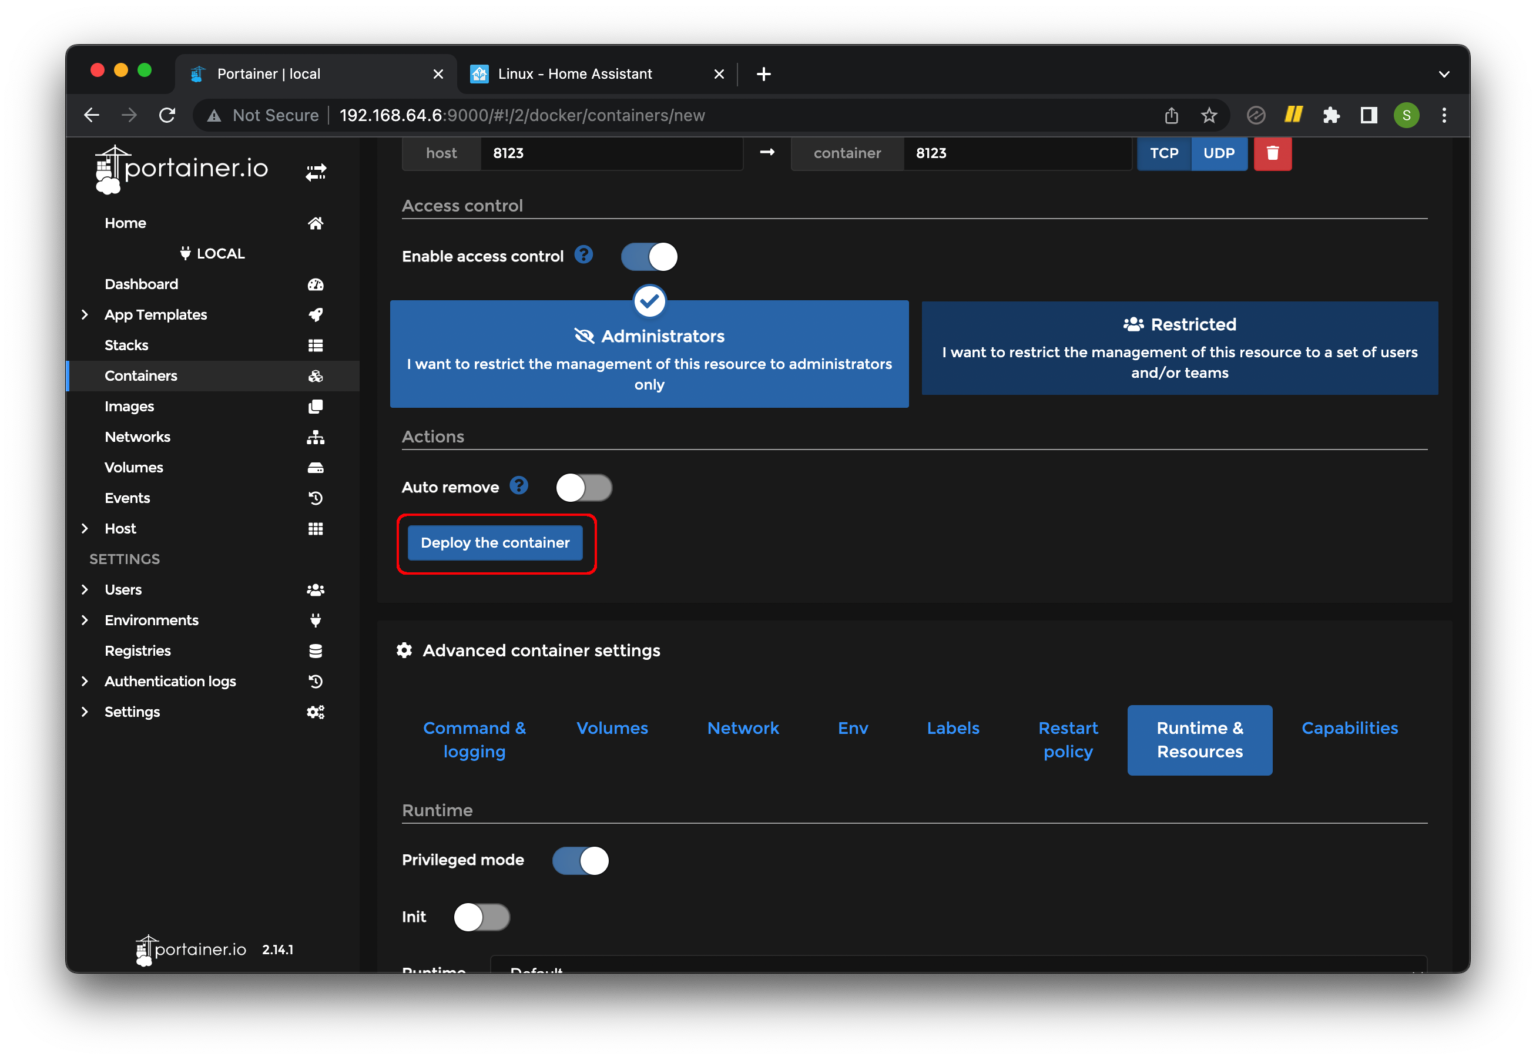
Task: Disable the Enable access control toggle
Action: click(649, 257)
